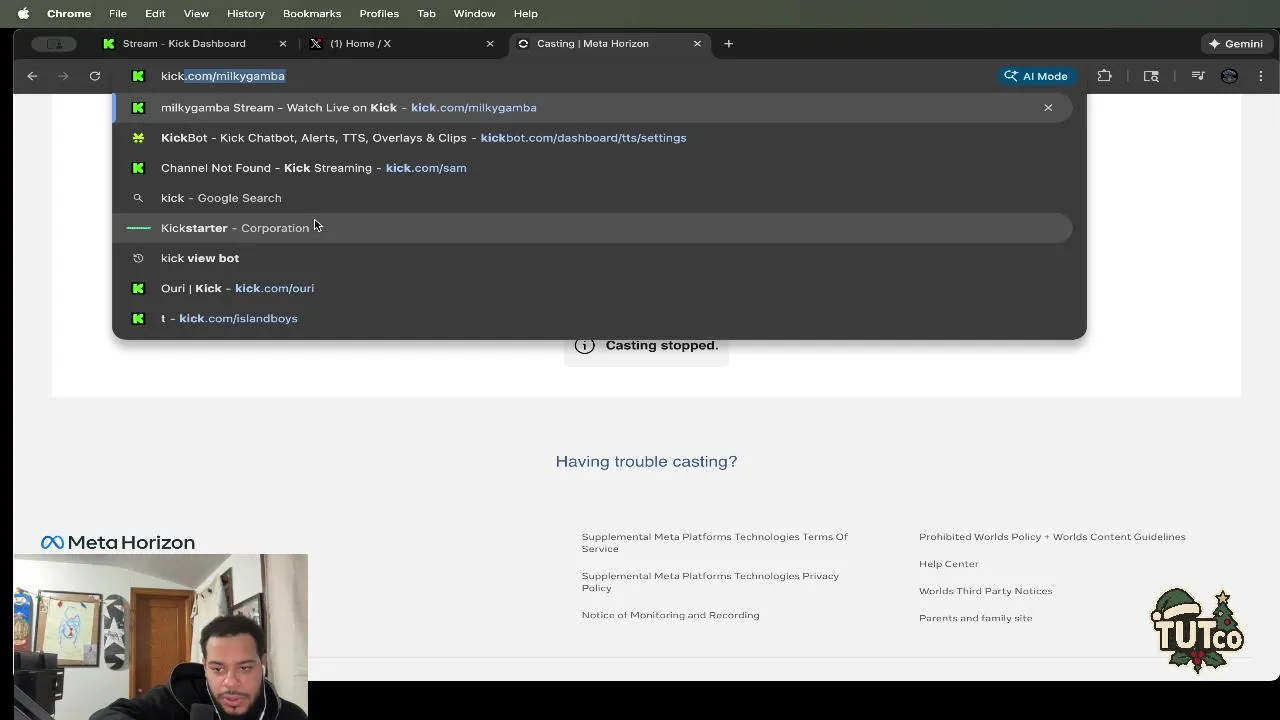The height and width of the screenshot is (720, 1280).
Task: Select kick - Google Search suggestion
Action: [592, 198]
